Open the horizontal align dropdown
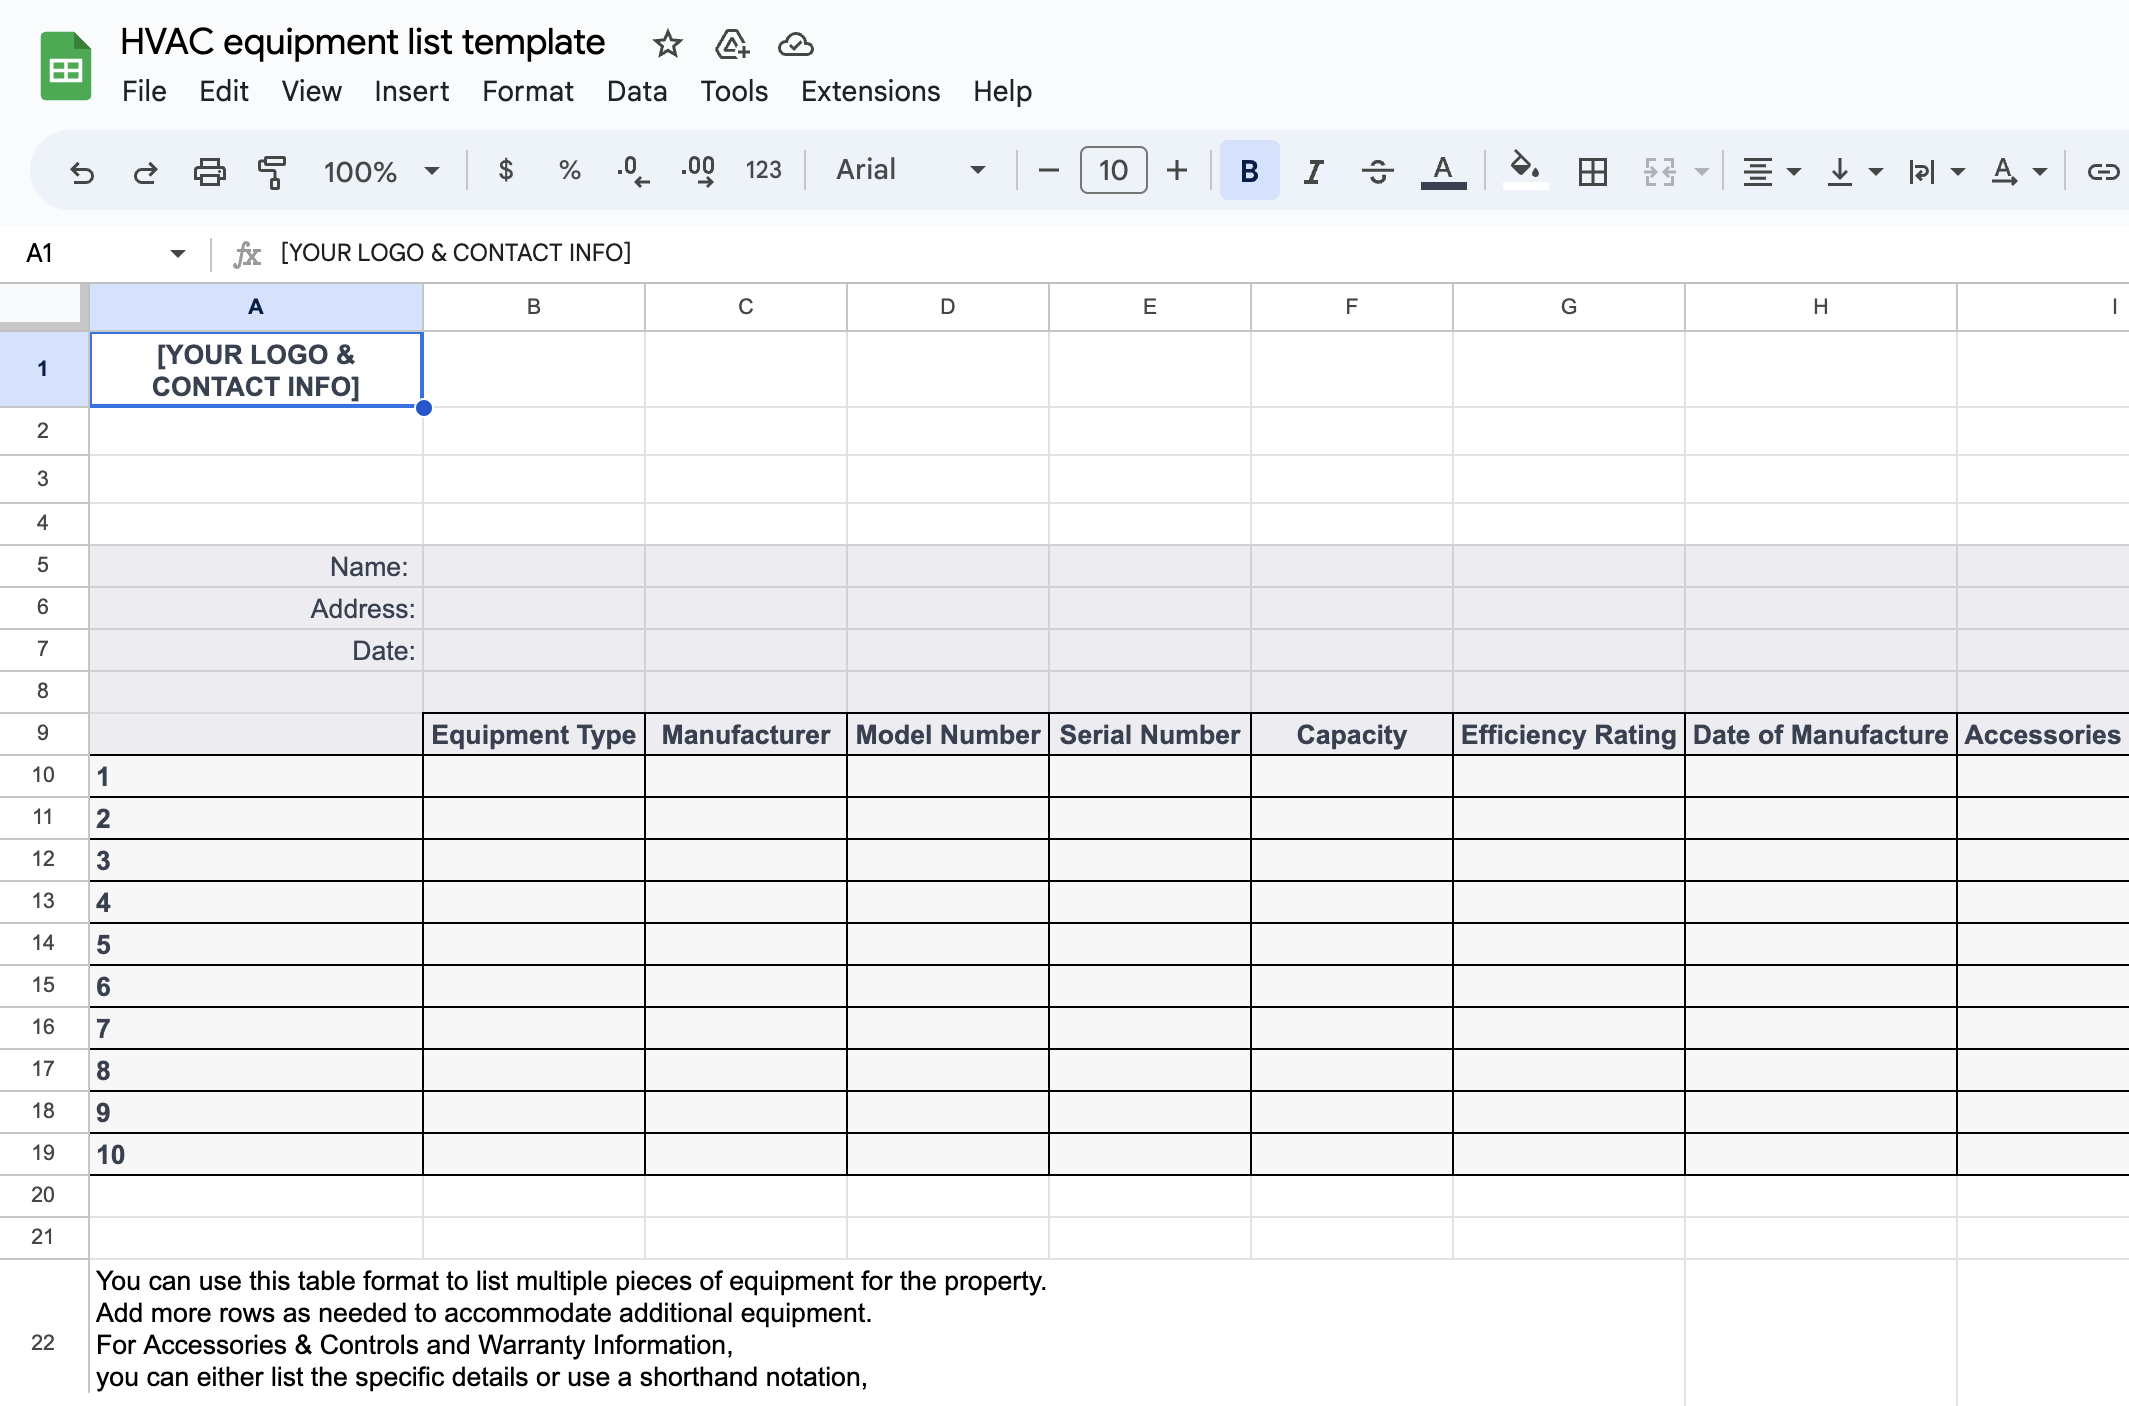This screenshot has height=1406, width=2129. click(x=1771, y=170)
